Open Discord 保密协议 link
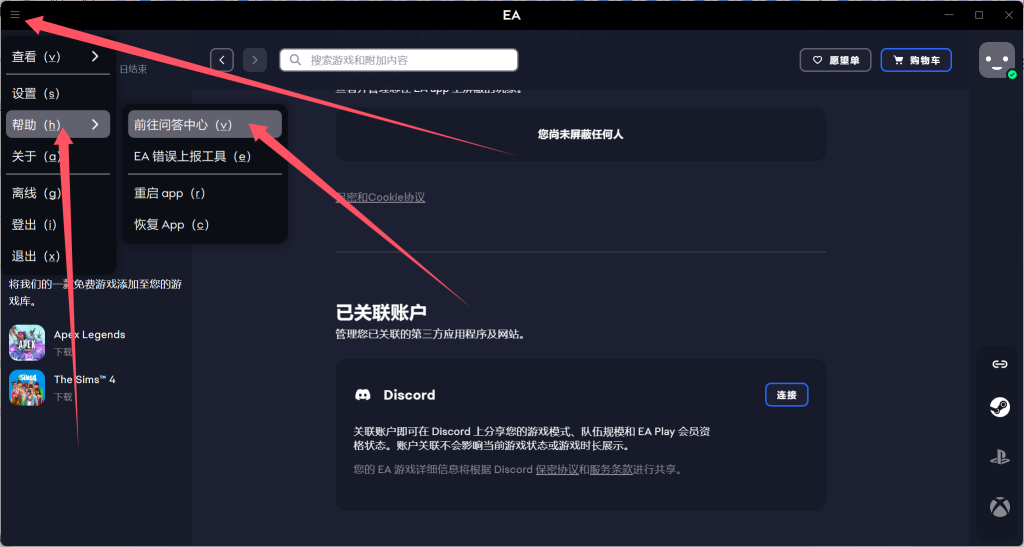 (557, 469)
